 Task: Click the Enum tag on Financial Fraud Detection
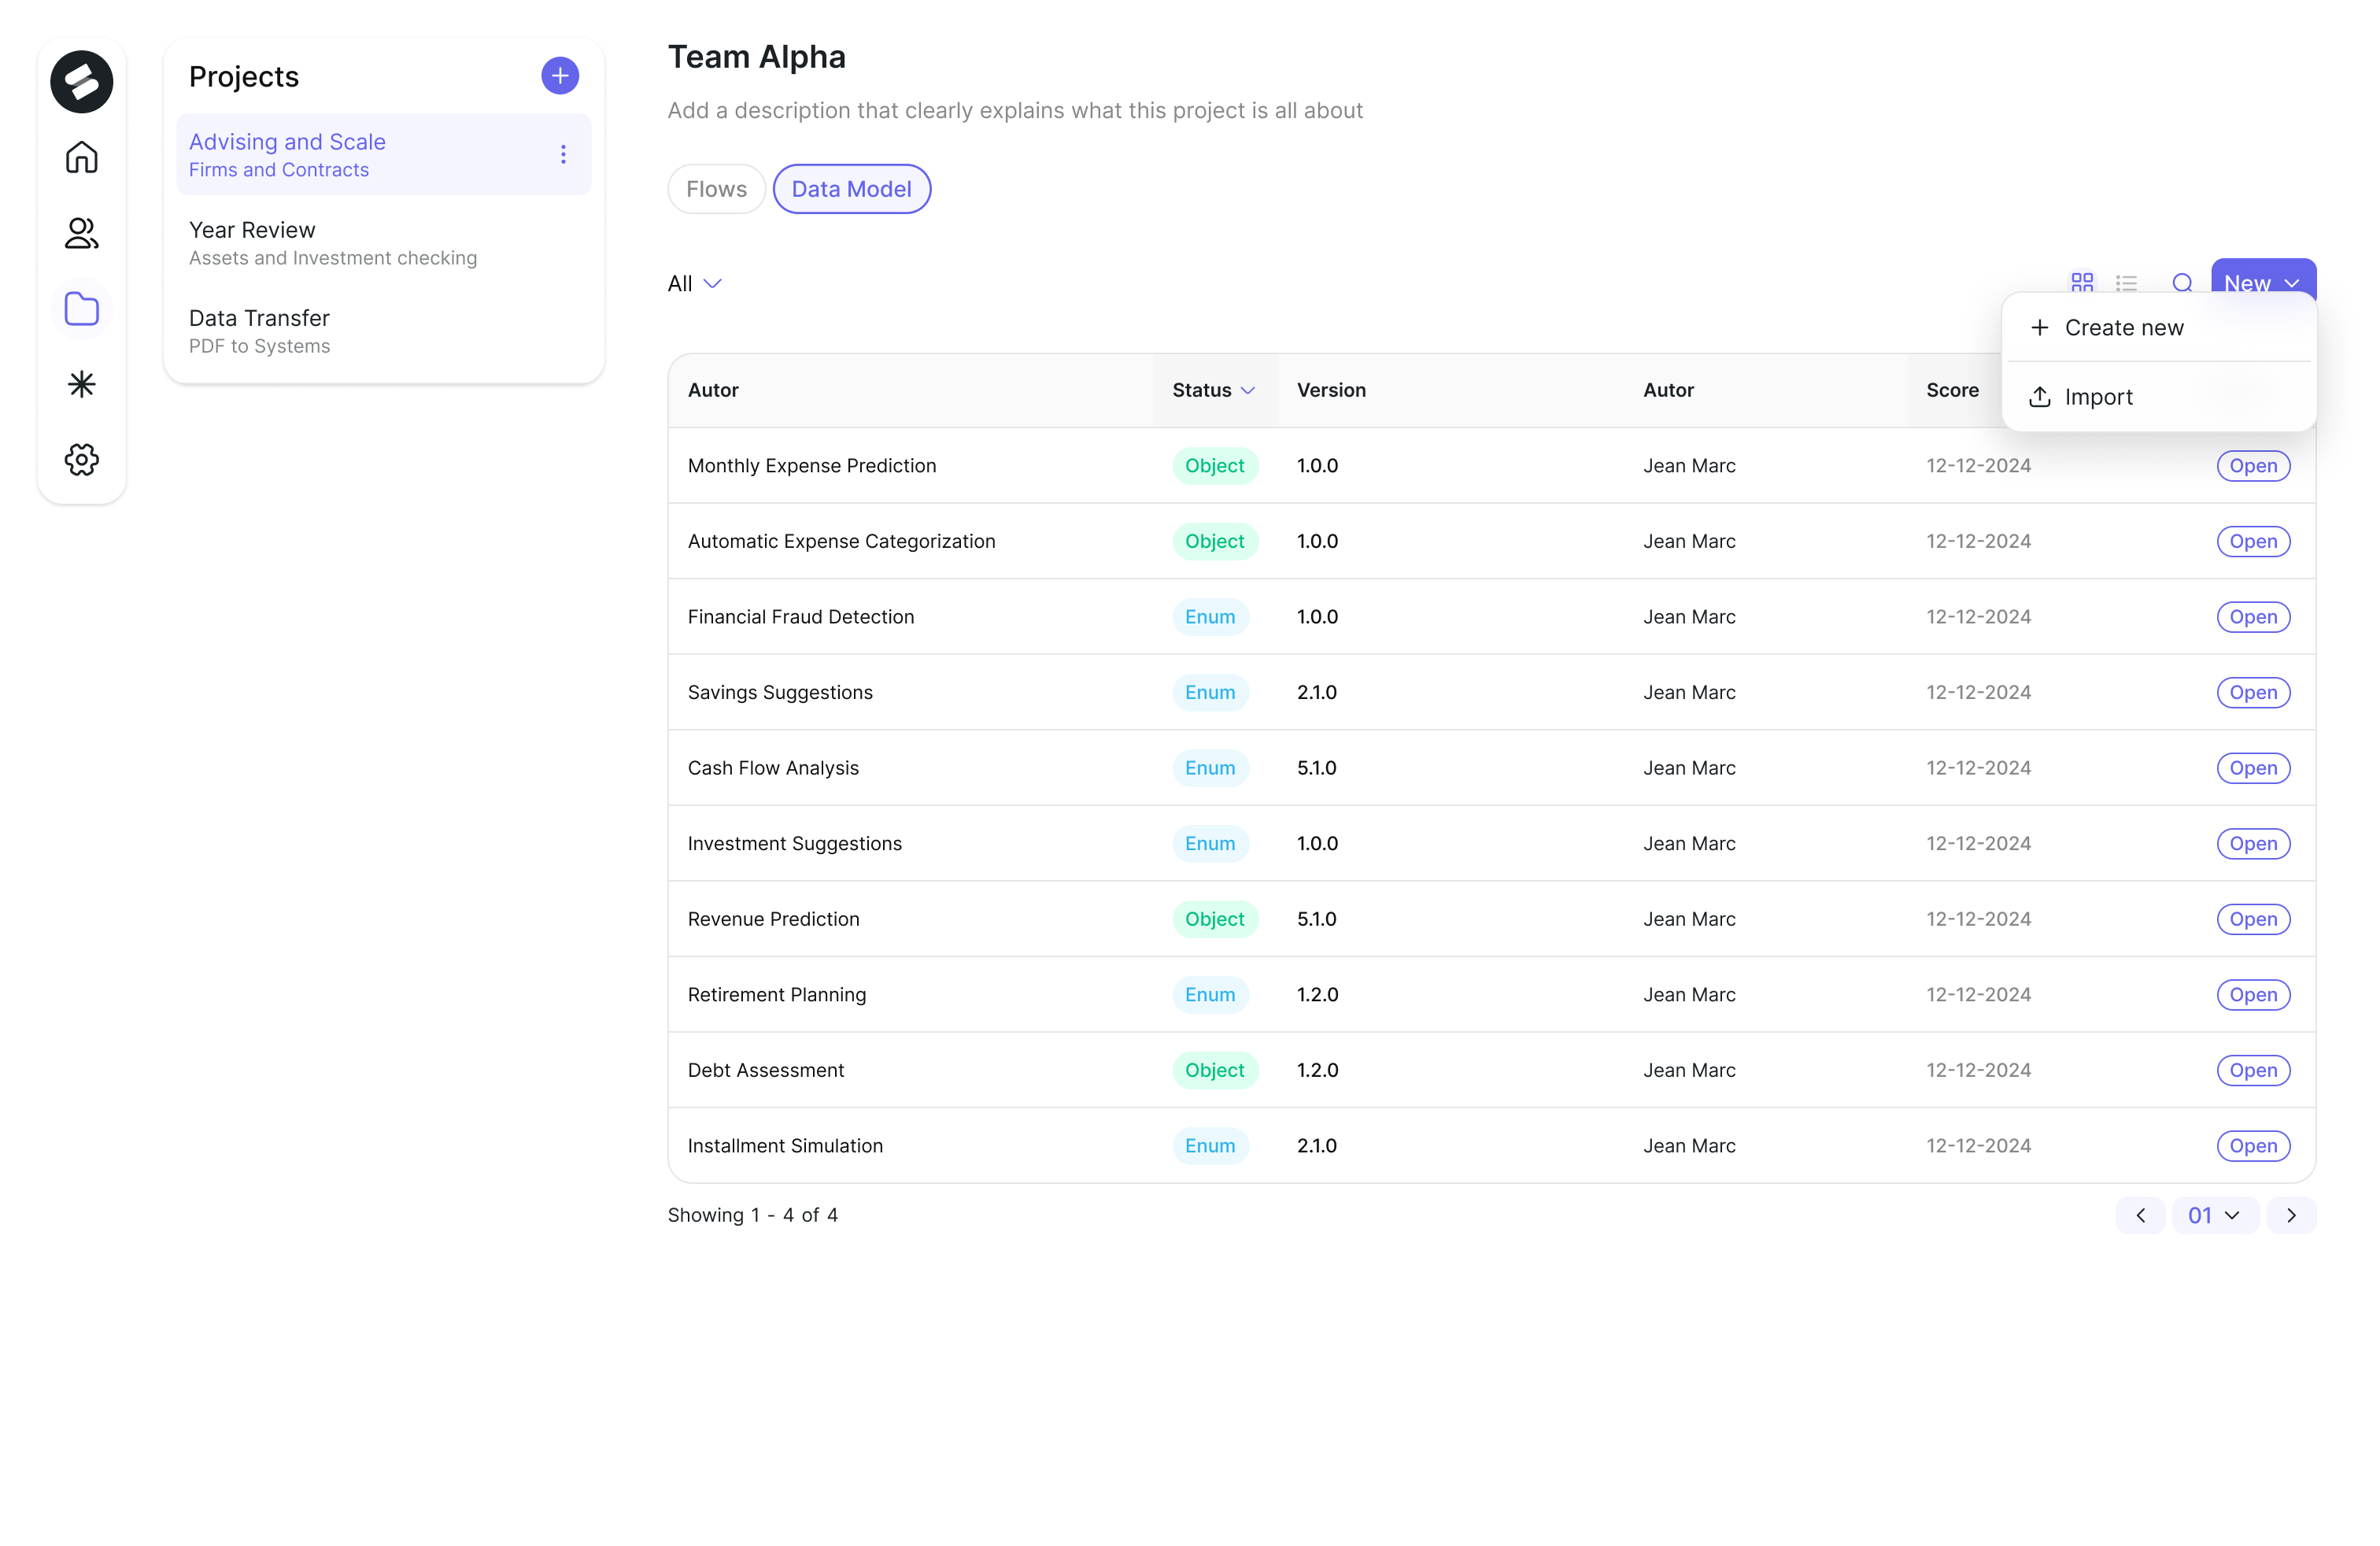click(x=1210, y=617)
